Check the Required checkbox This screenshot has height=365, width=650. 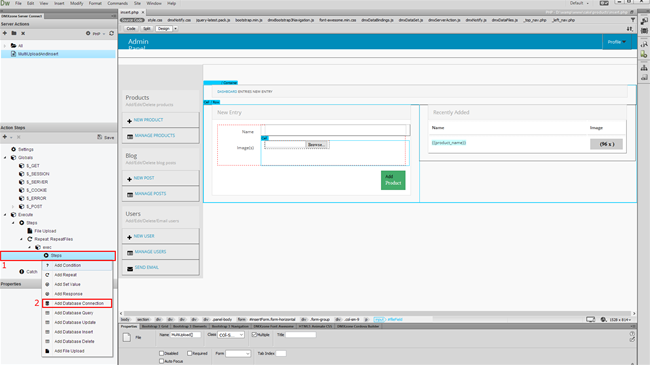coord(189,353)
